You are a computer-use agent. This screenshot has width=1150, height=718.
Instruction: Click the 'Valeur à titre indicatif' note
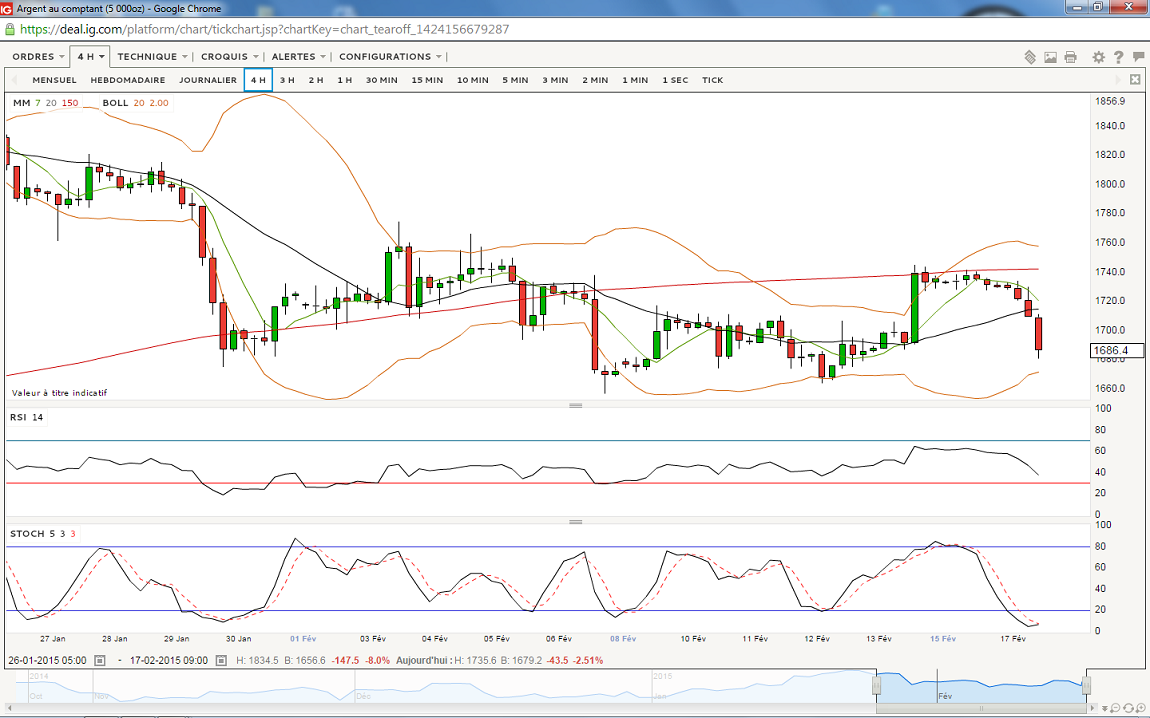(x=59, y=393)
